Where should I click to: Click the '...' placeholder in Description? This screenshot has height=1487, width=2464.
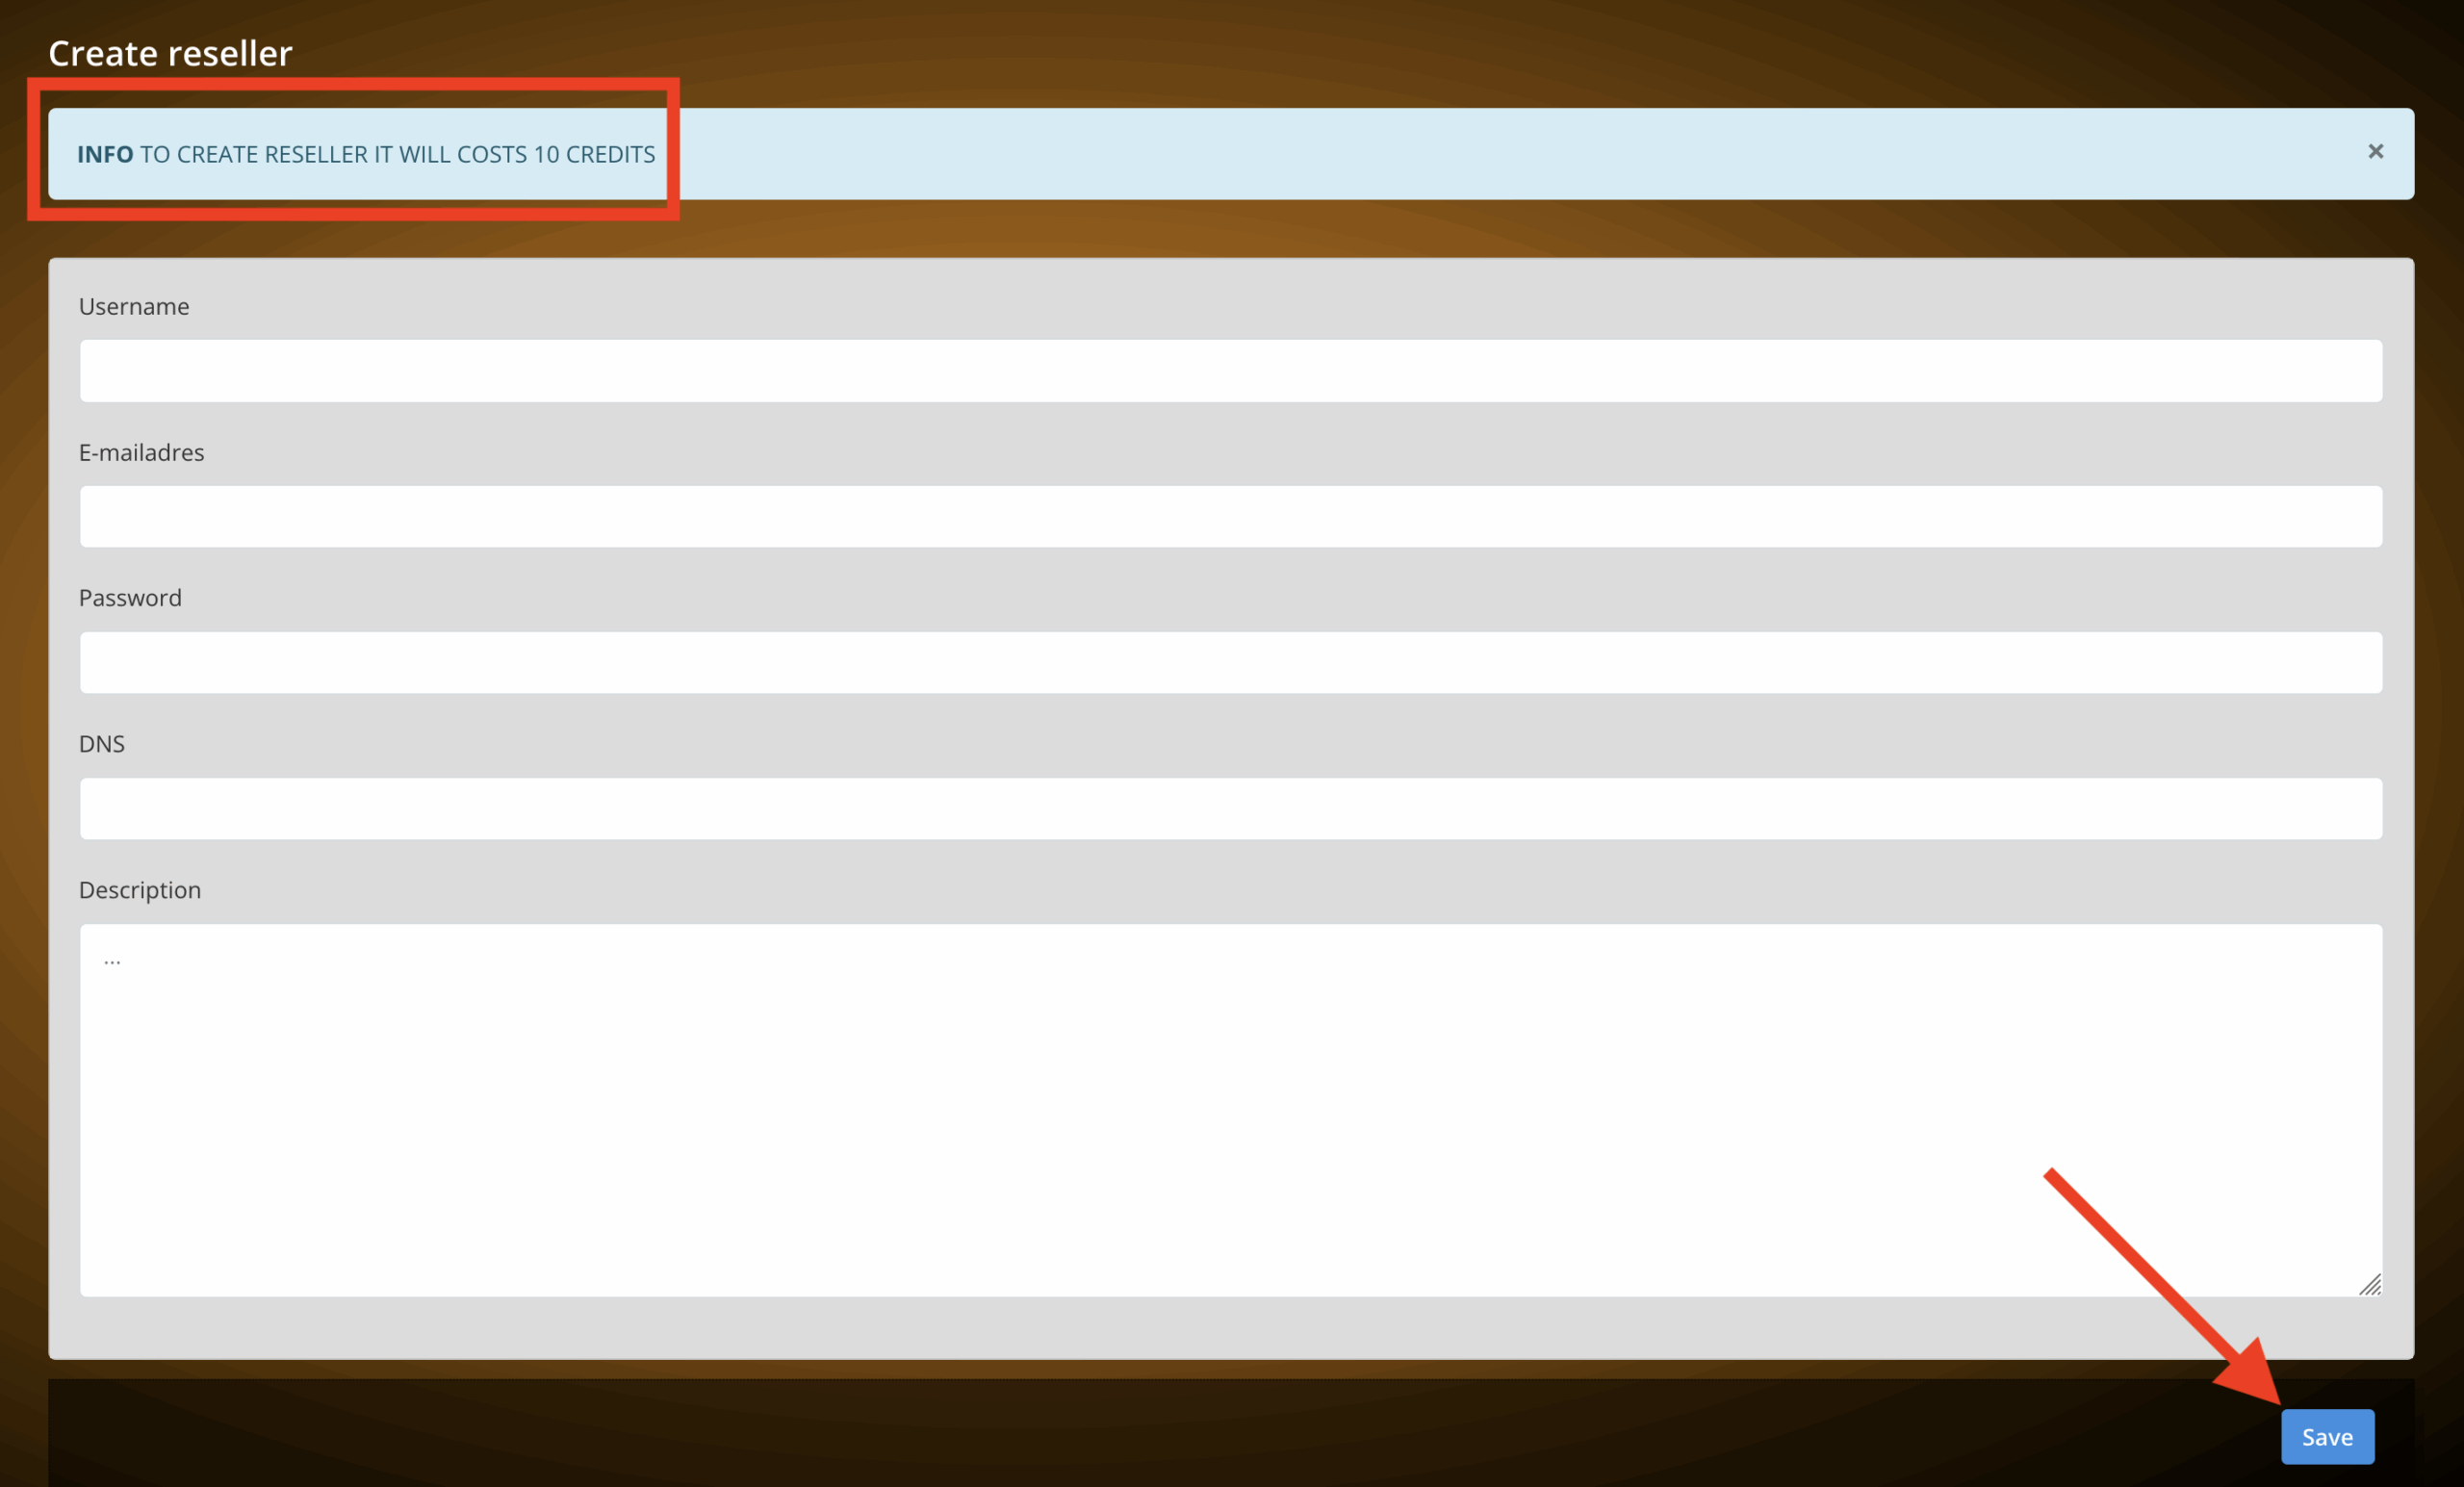point(112,960)
